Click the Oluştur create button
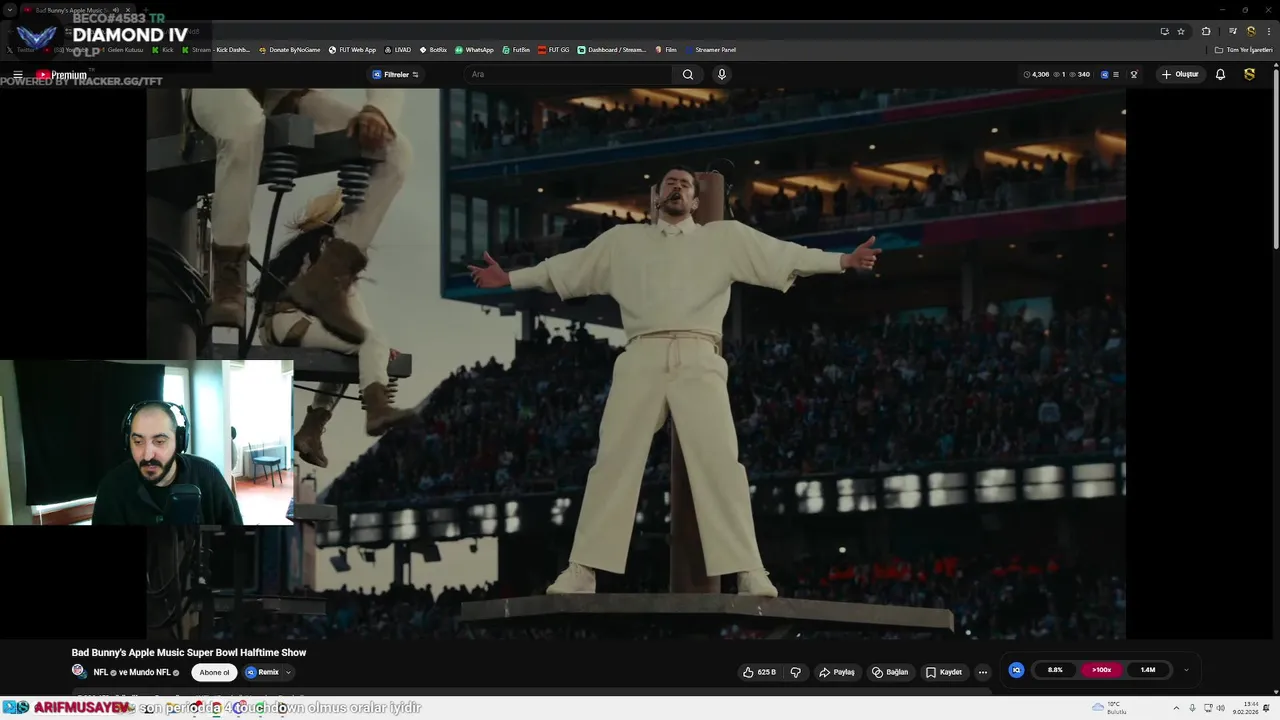Image resolution: width=1280 pixels, height=720 pixels. pos(1180,74)
